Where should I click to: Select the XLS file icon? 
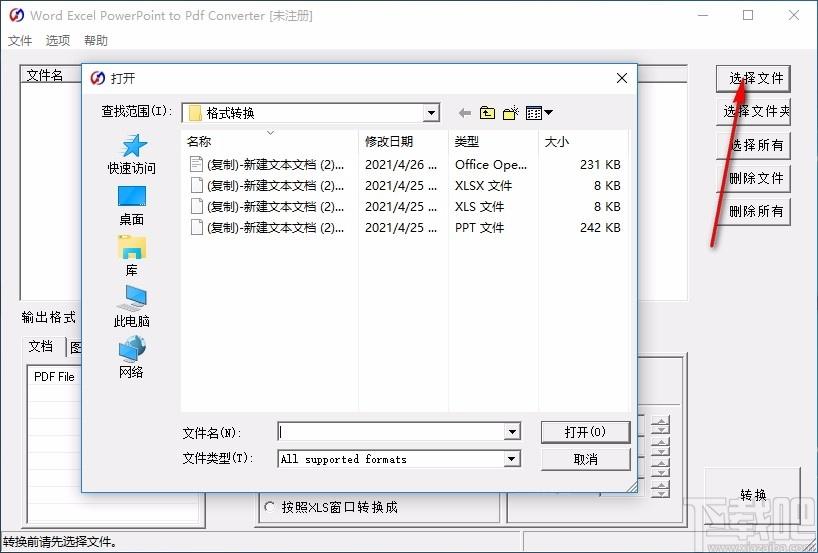coord(196,207)
